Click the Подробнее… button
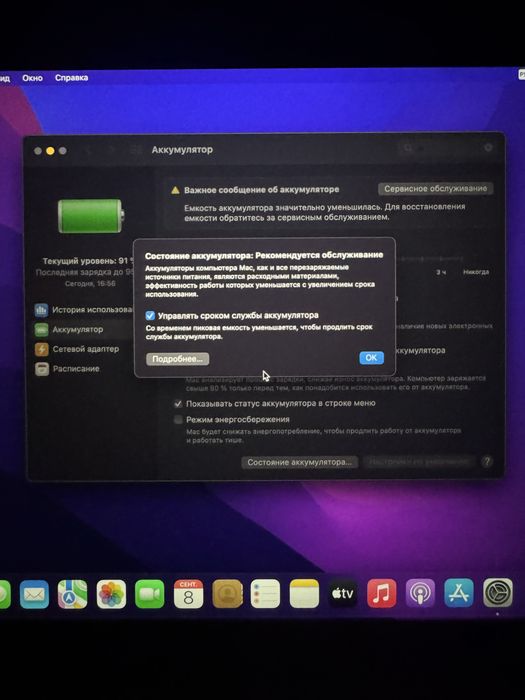This screenshot has height=700, width=525. [x=177, y=359]
